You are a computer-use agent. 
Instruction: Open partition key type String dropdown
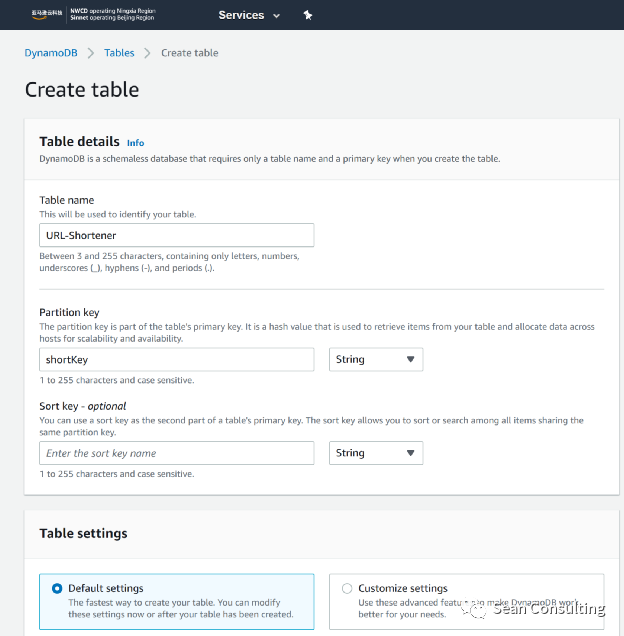coord(376,359)
